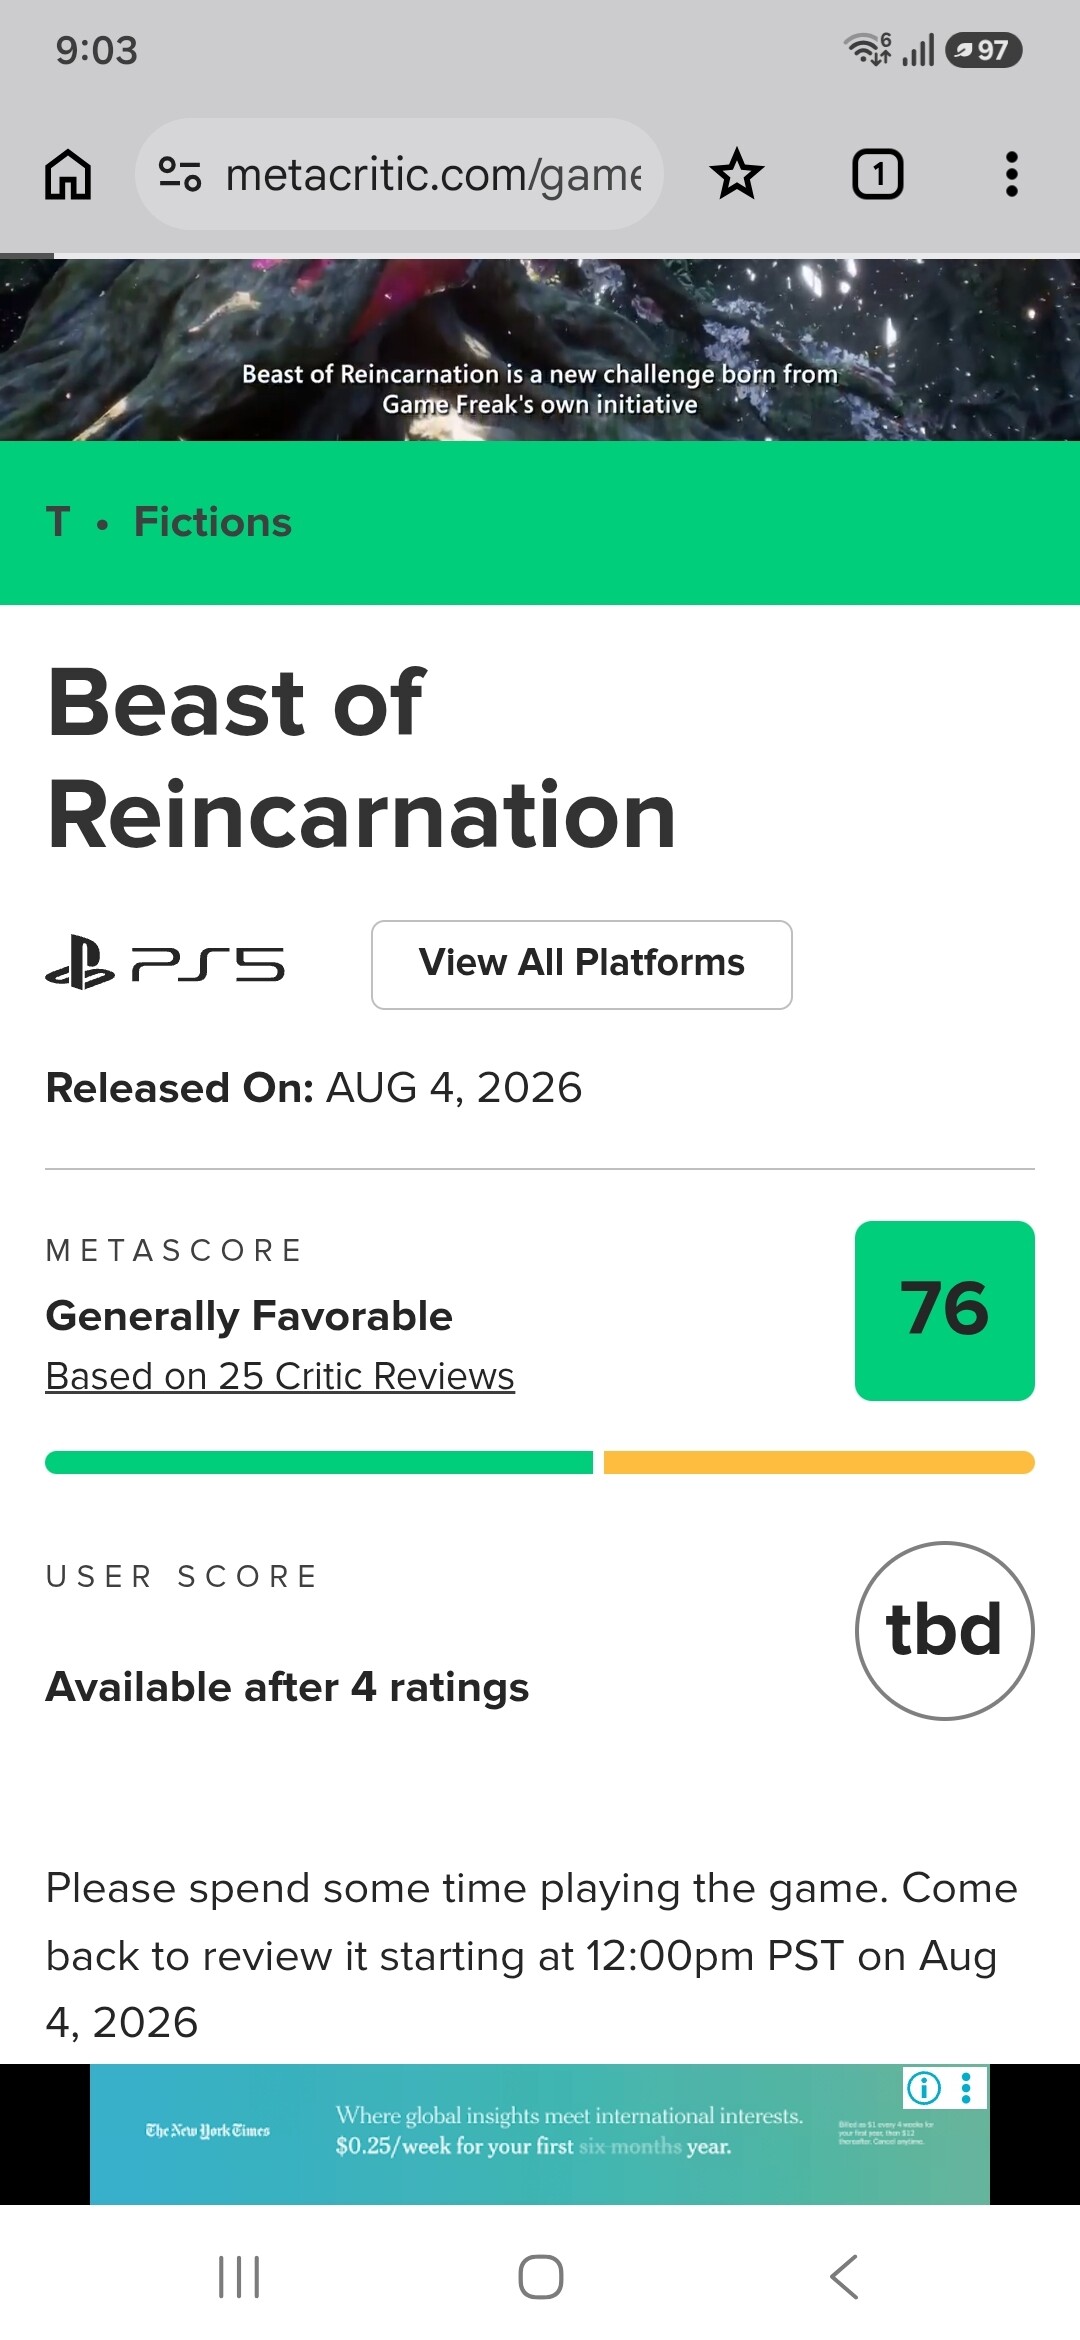
Task: Bookmark this page with the star icon
Action: (x=737, y=174)
